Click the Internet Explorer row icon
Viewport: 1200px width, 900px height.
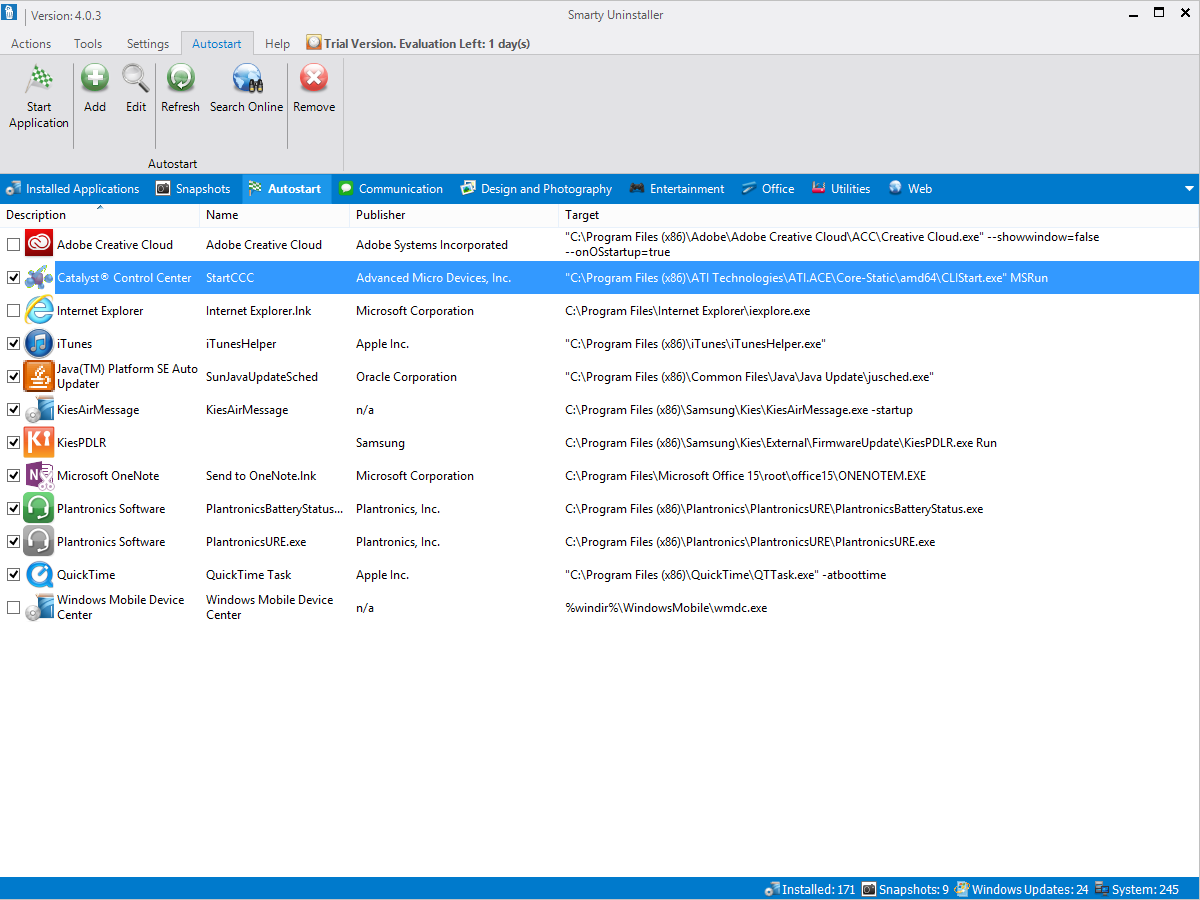pyautogui.click(x=39, y=311)
